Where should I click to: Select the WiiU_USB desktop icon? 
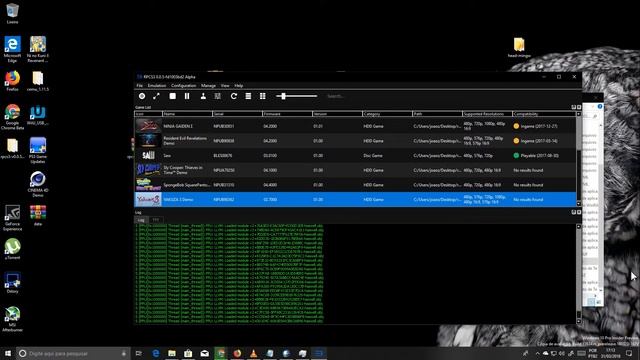click(x=38, y=115)
